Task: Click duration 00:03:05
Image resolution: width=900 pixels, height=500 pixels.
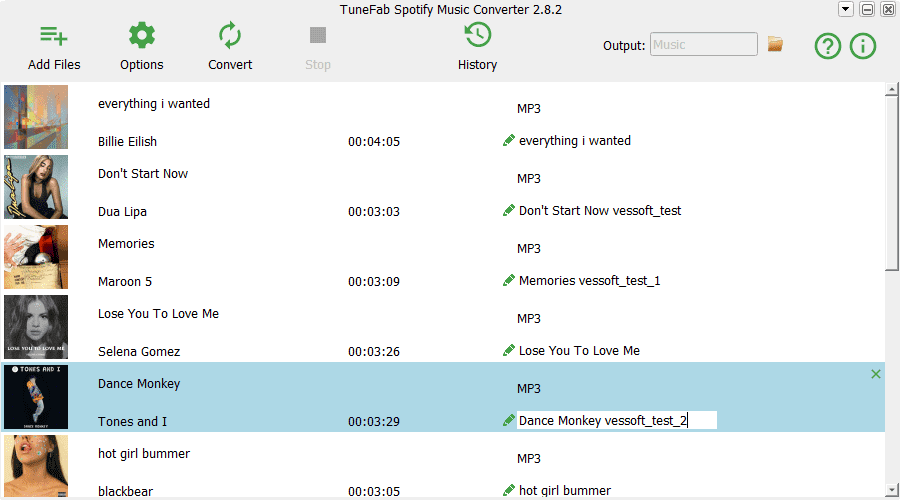Action: [374, 492]
